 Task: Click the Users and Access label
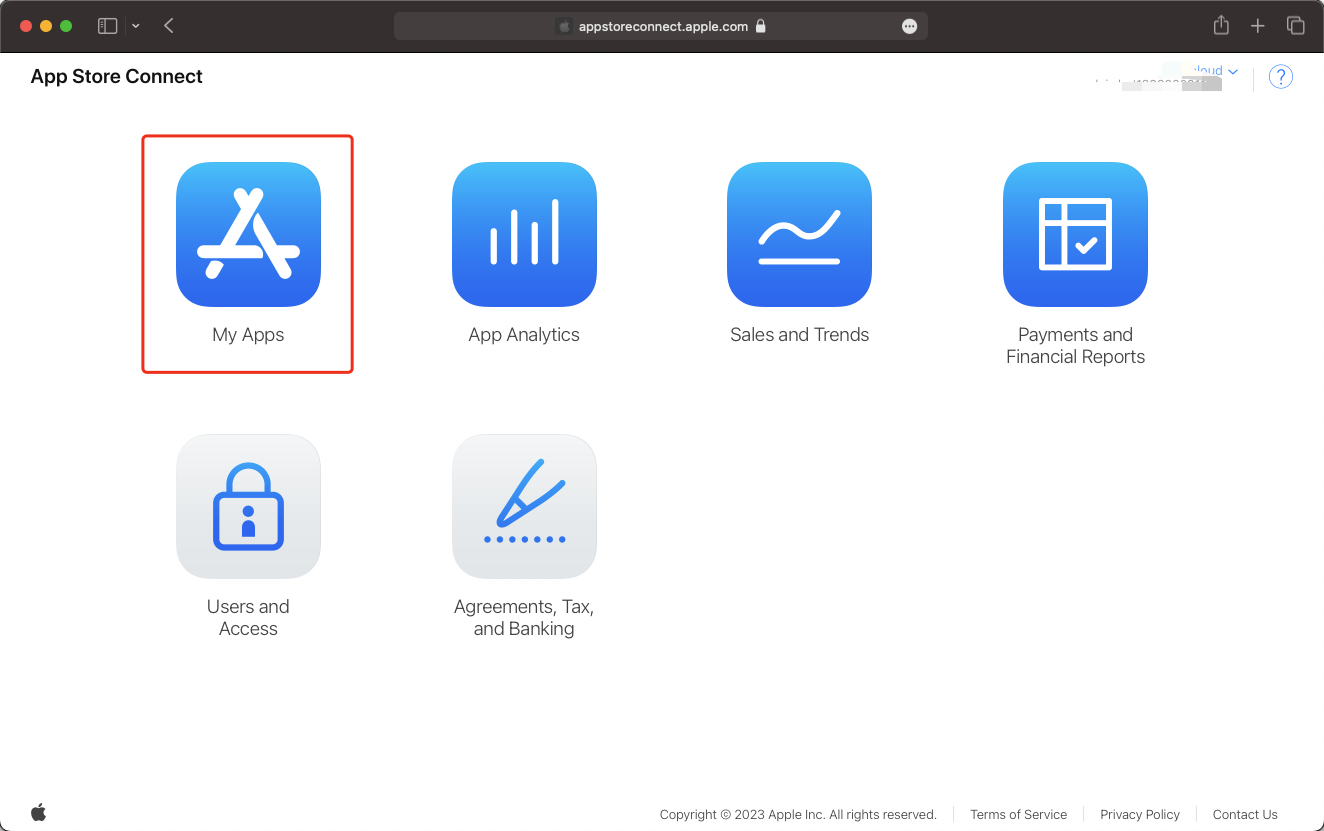(x=248, y=618)
